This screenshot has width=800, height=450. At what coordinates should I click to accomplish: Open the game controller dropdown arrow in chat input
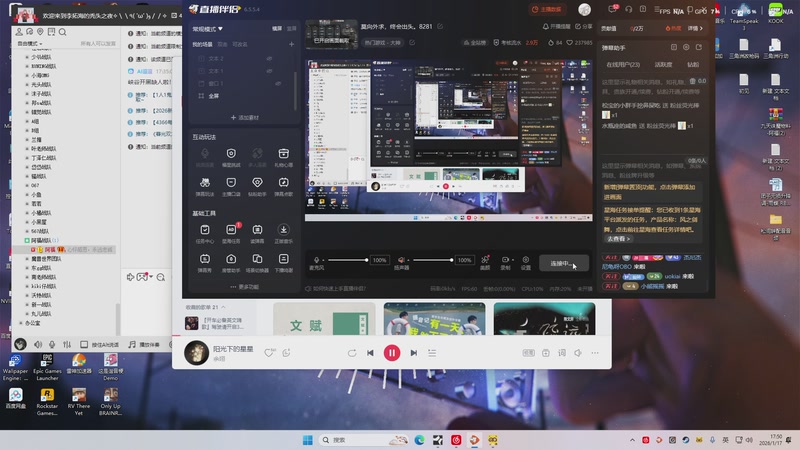click(x=151, y=277)
